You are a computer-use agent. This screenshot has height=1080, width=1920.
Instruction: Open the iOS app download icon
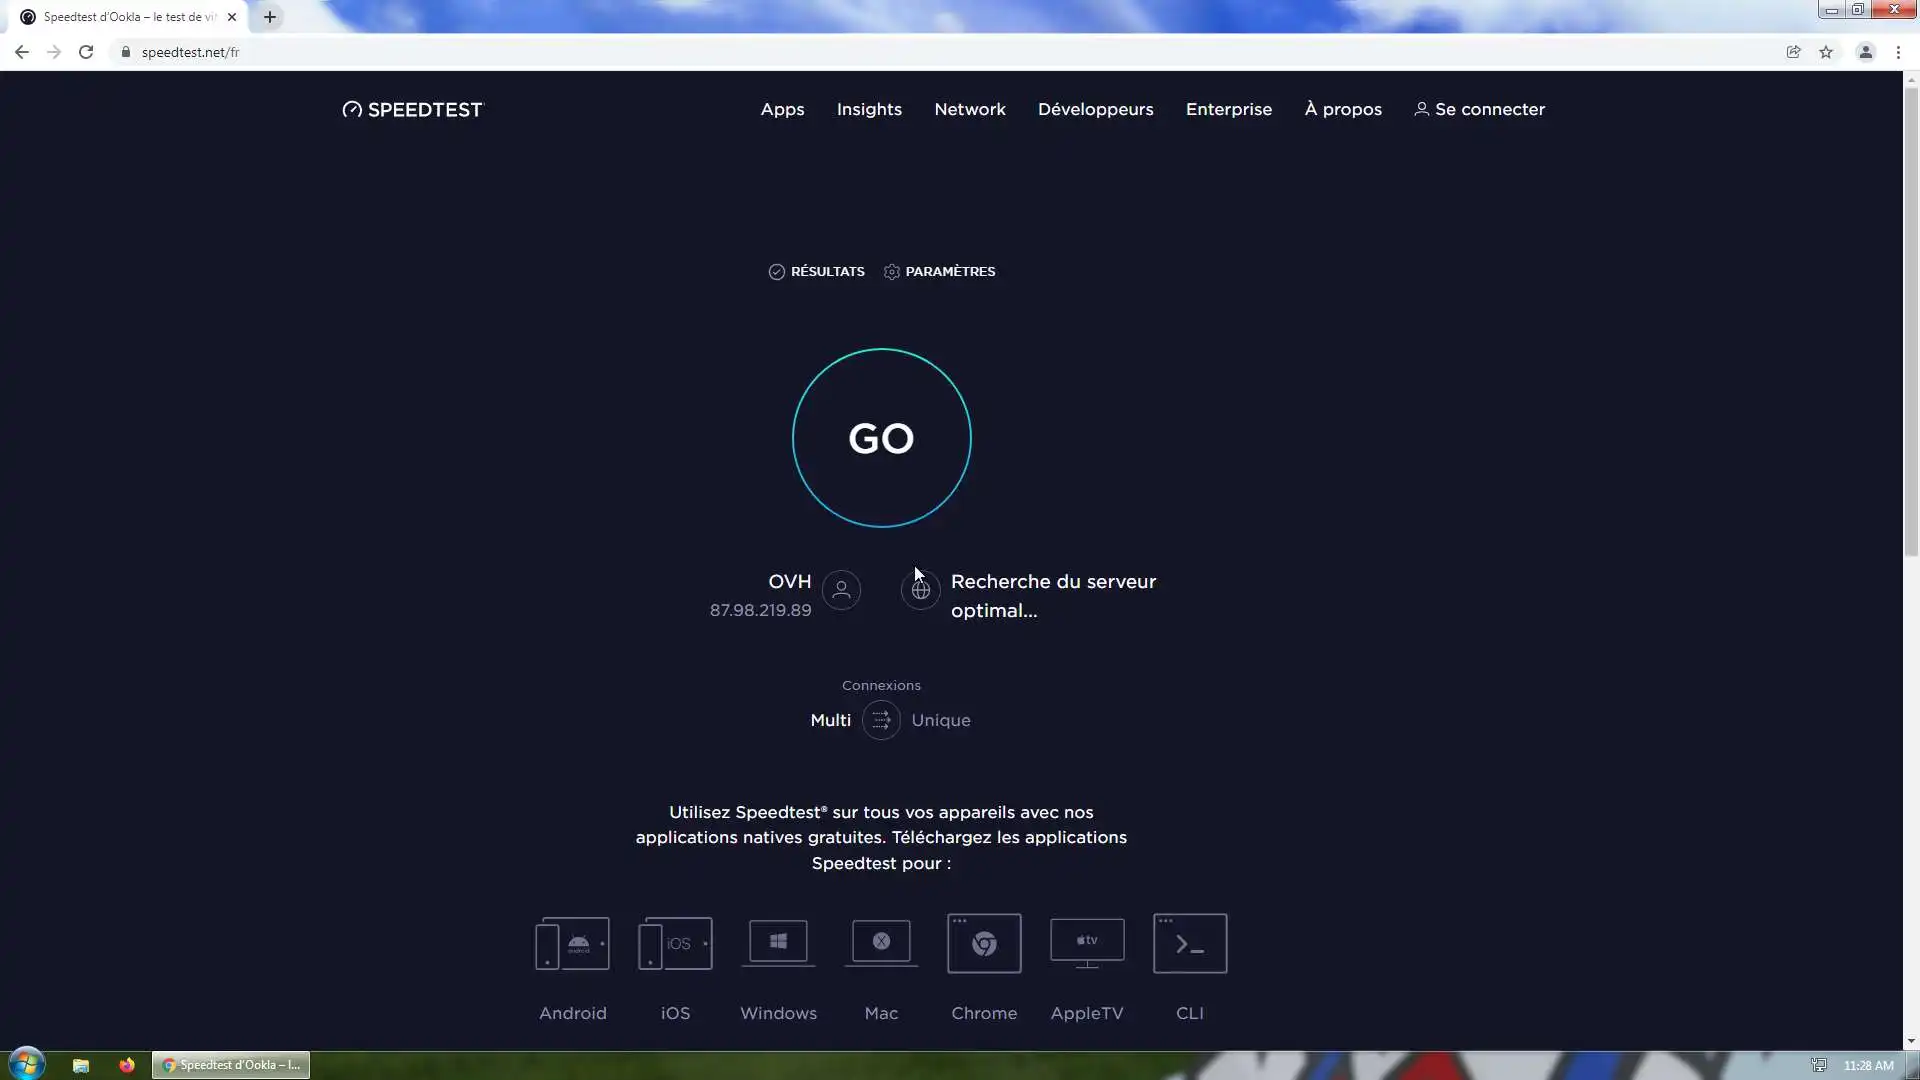[x=675, y=943]
